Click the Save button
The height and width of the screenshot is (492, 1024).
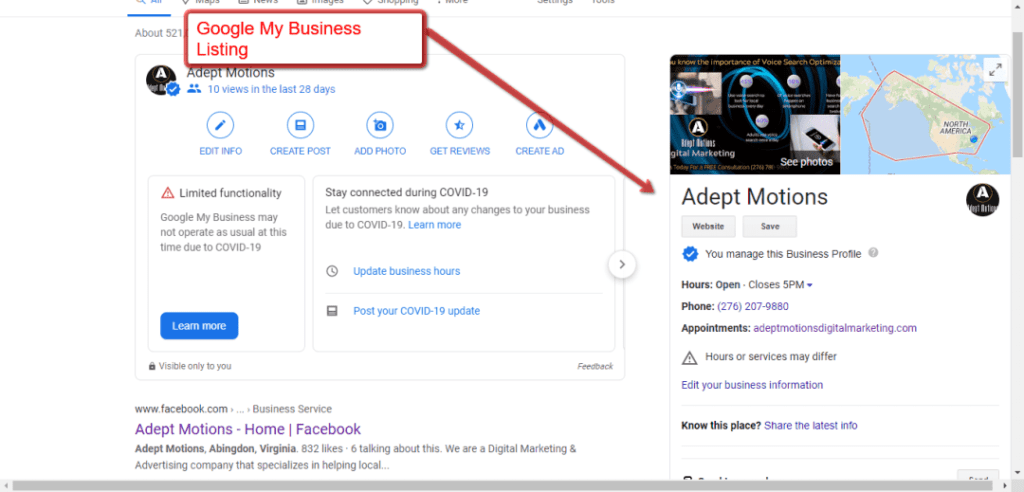point(770,226)
